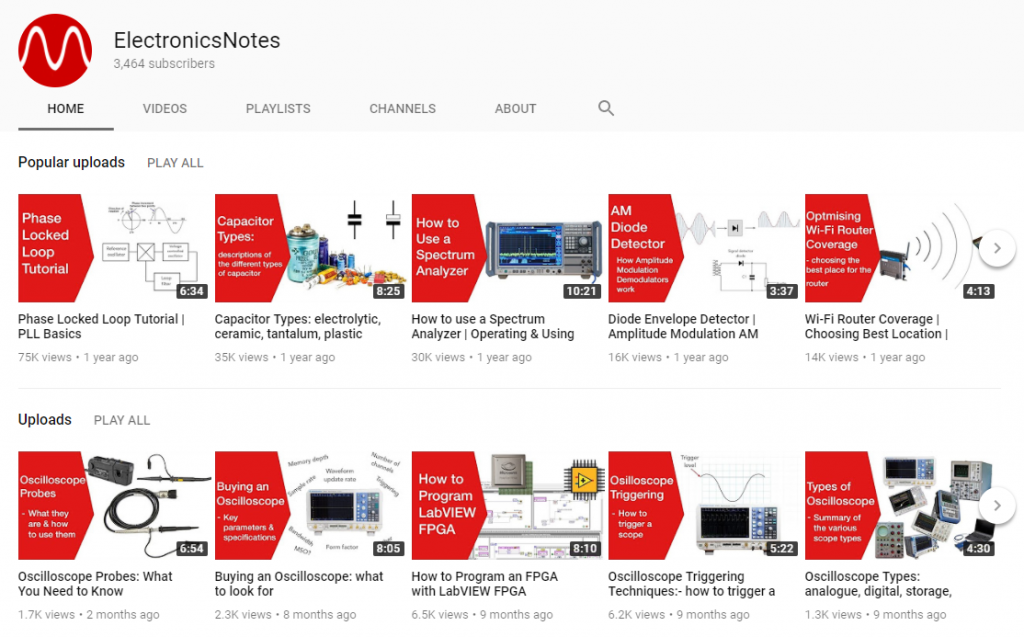Click title 'Phase Locked Loop Tutorial | PLL Basics'
Image resolution: width=1024 pixels, height=637 pixels.
(x=101, y=327)
